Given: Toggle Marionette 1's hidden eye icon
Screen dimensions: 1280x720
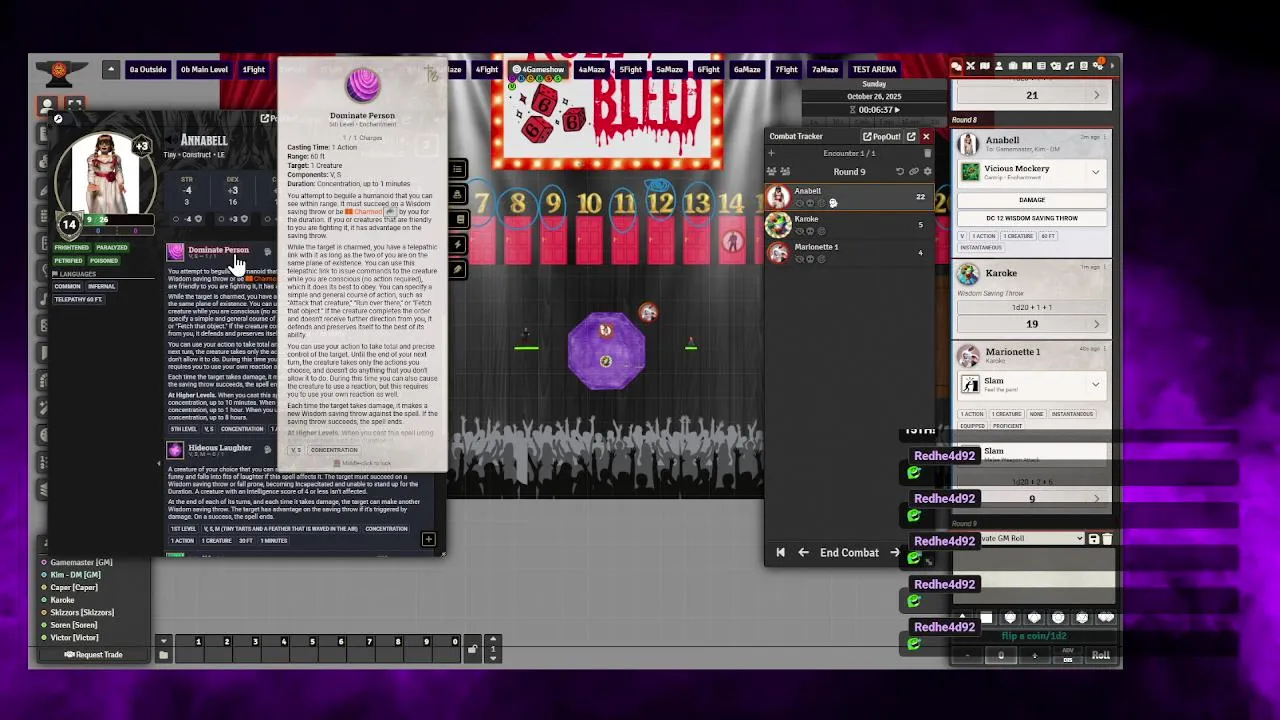Looking at the screenshot, I should (799, 259).
